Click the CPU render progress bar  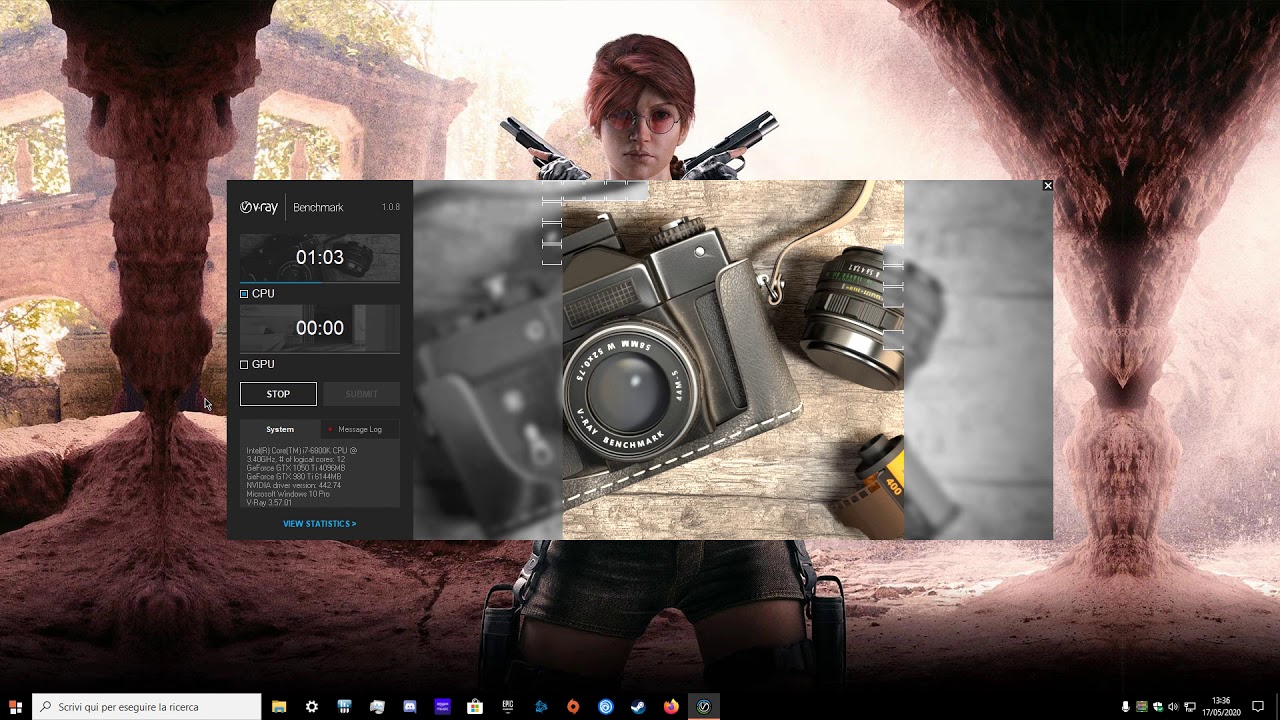320,282
